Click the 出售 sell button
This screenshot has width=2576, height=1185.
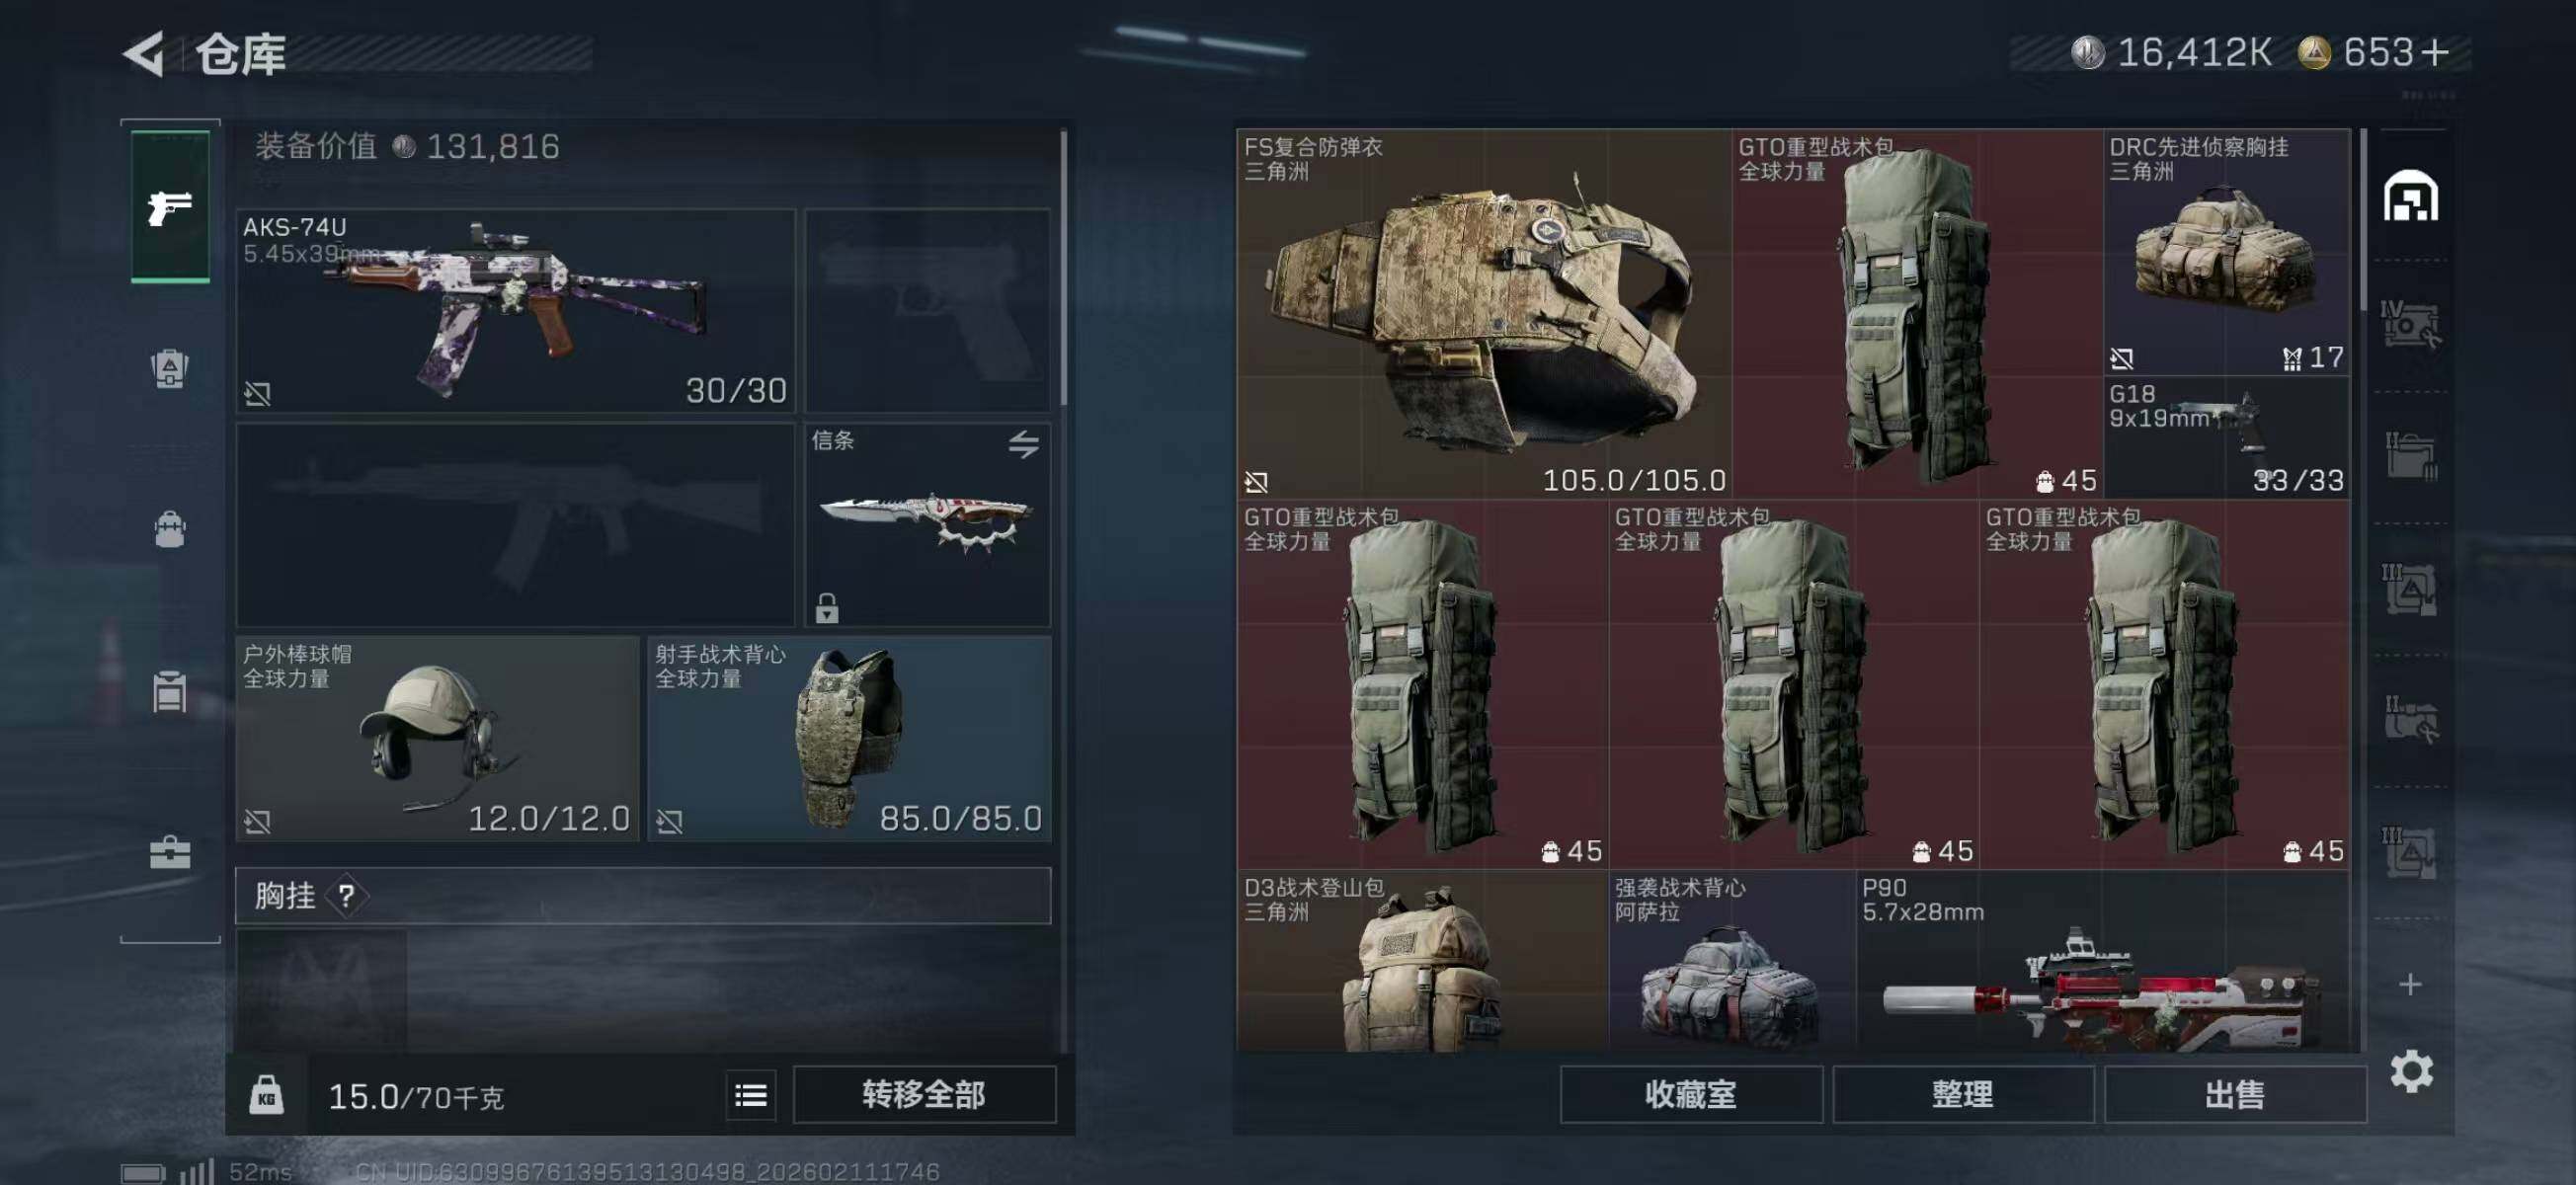point(2235,1095)
